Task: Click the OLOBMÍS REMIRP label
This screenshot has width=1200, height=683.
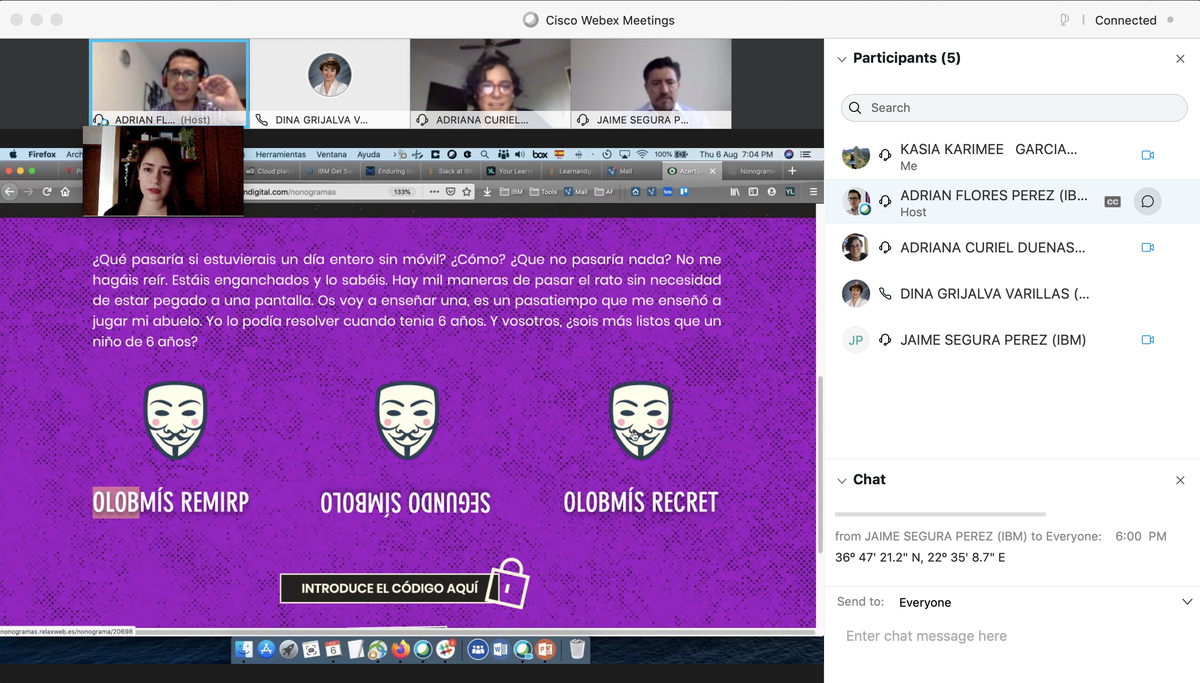Action: 171,503
